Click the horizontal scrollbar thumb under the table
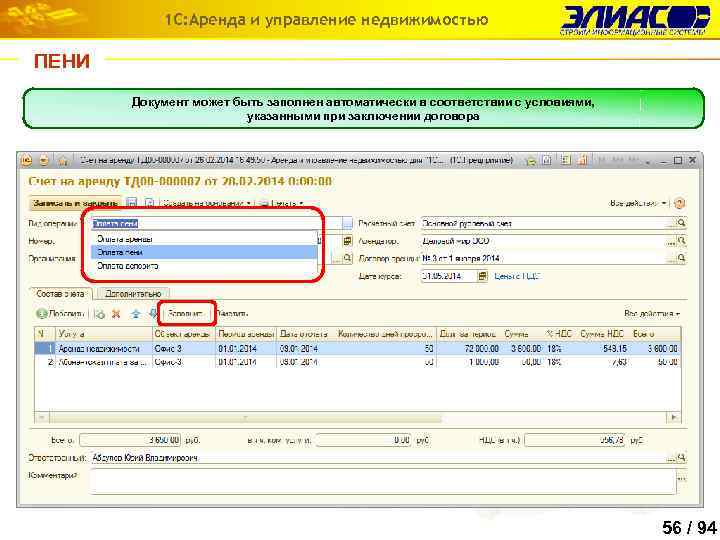 [x=245, y=418]
